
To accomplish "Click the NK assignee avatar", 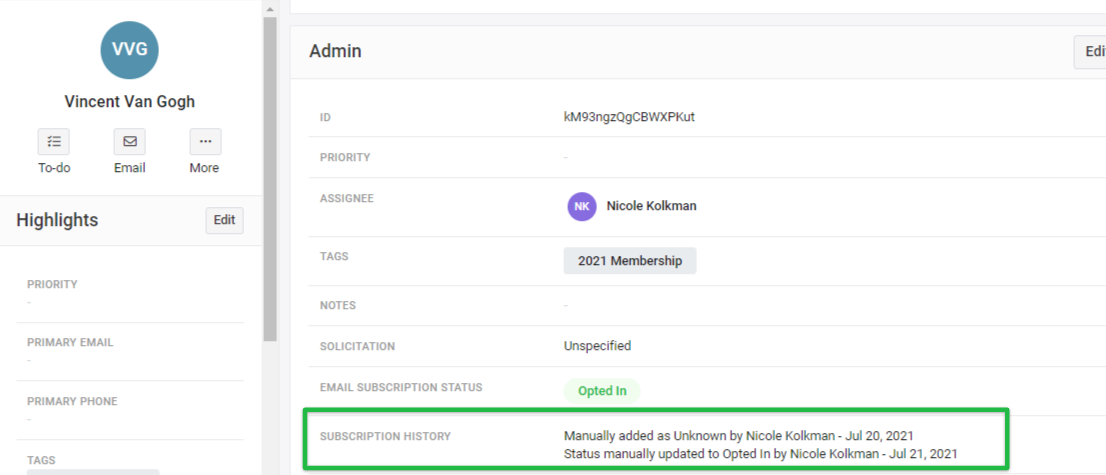I will click(x=582, y=207).
